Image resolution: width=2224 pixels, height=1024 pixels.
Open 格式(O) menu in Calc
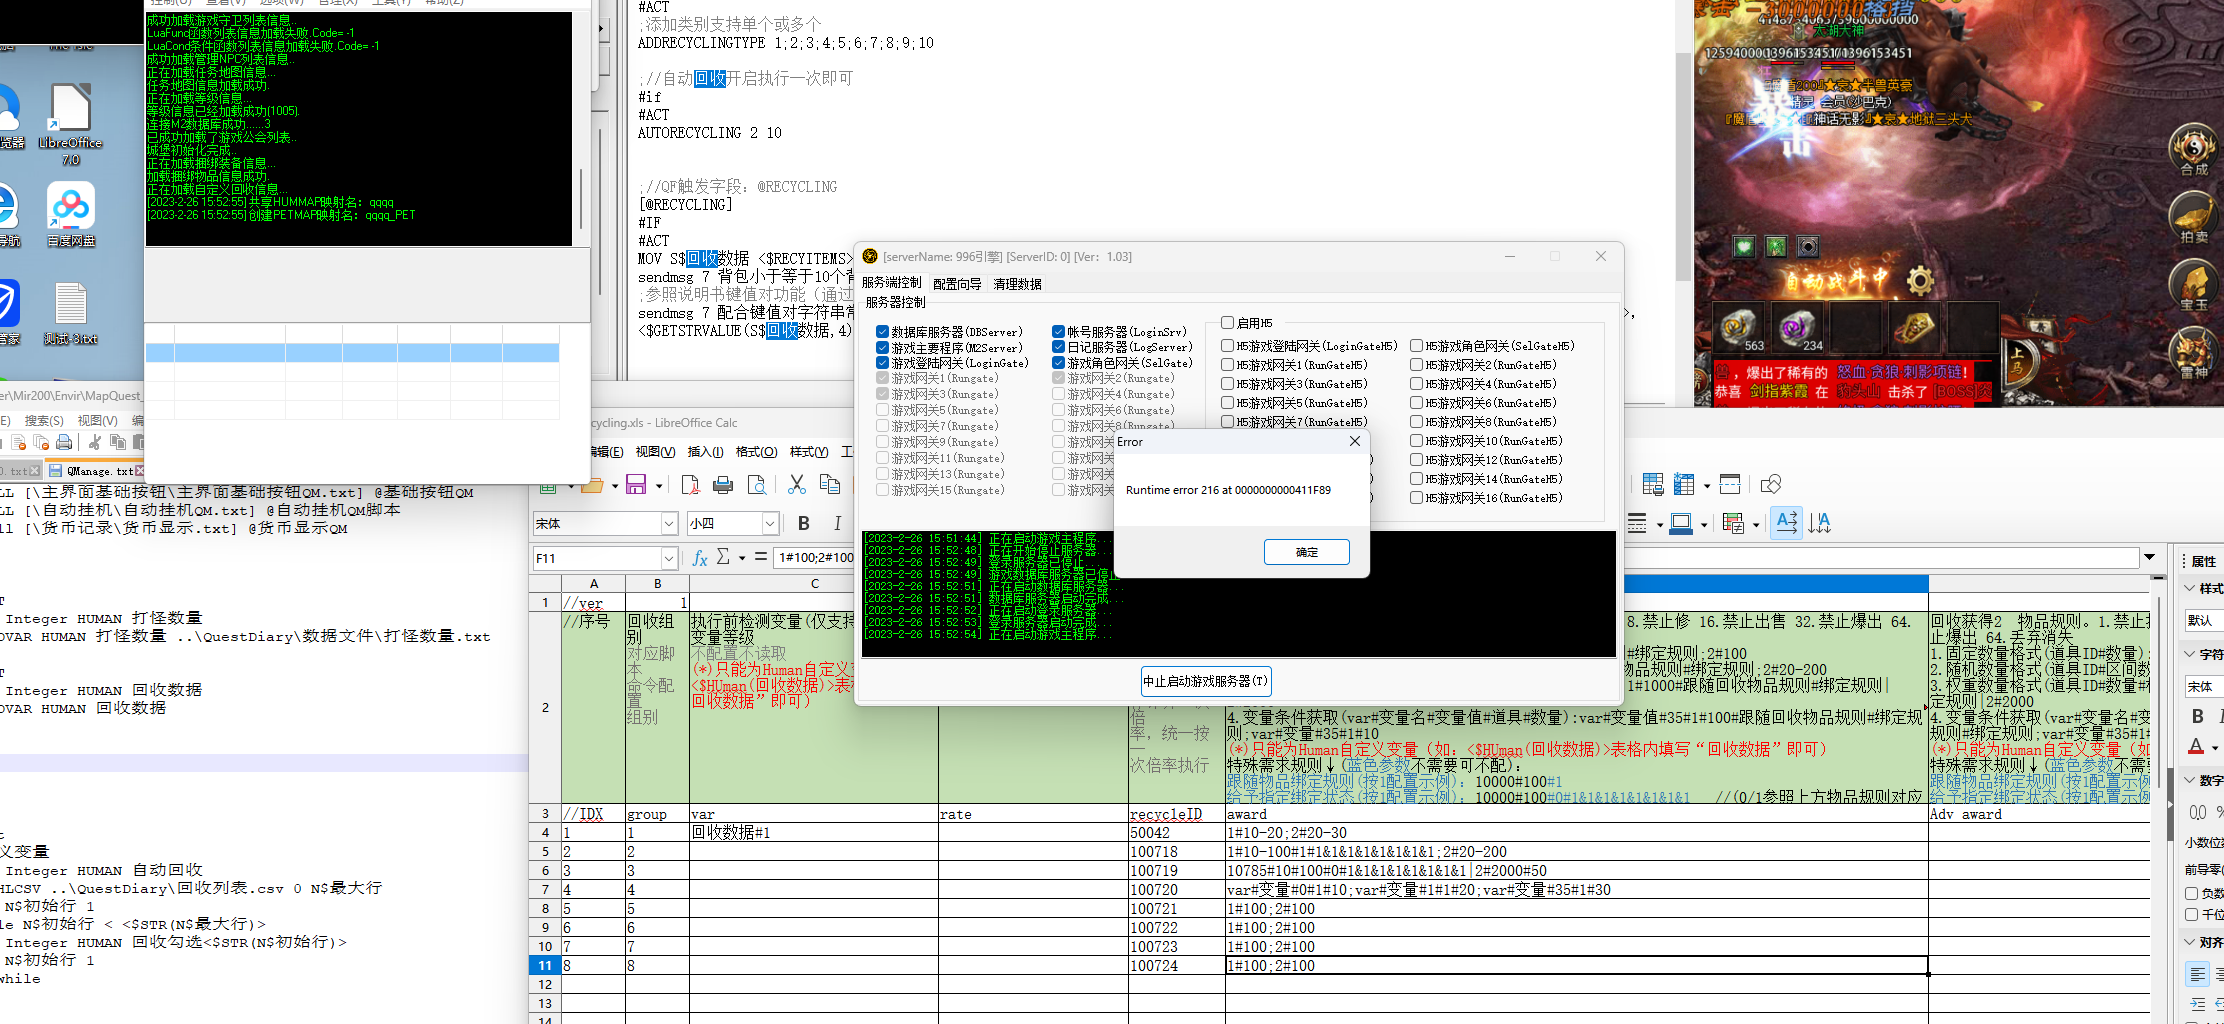756,452
